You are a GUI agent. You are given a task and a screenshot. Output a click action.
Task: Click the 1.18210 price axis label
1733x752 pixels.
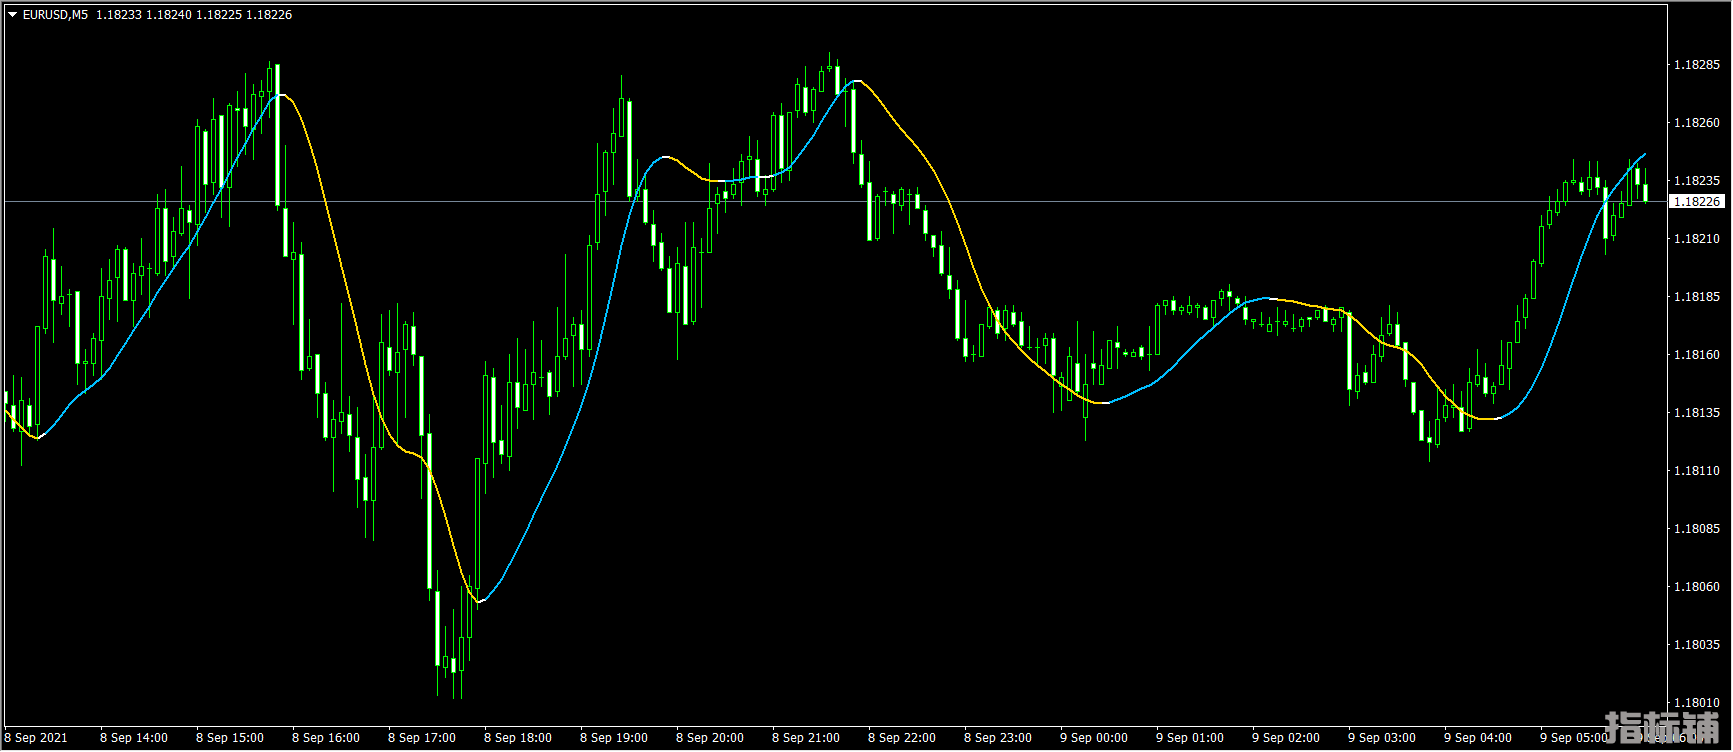point(1697,239)
